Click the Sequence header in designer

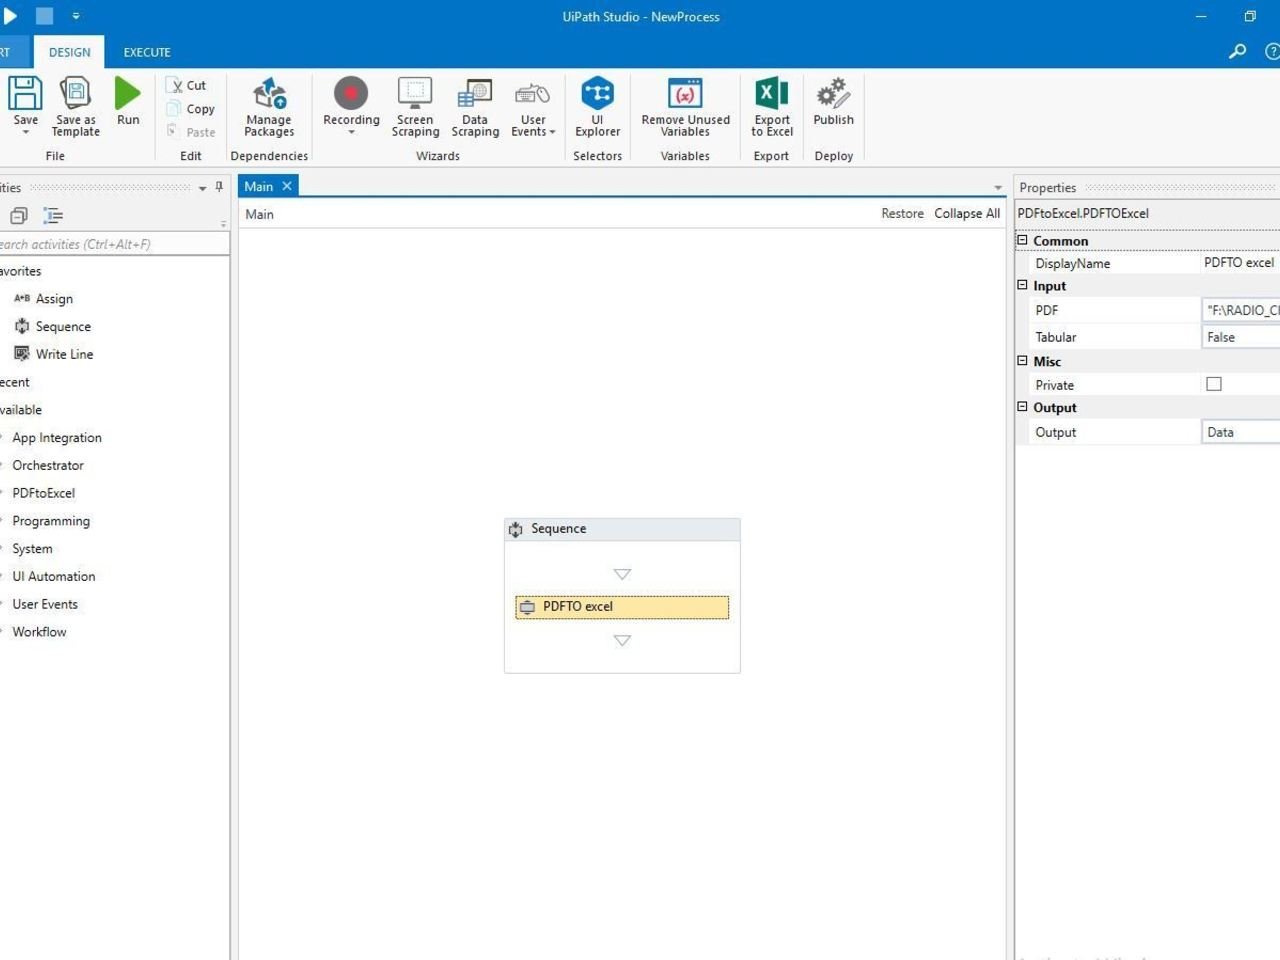tap(622, 529)
